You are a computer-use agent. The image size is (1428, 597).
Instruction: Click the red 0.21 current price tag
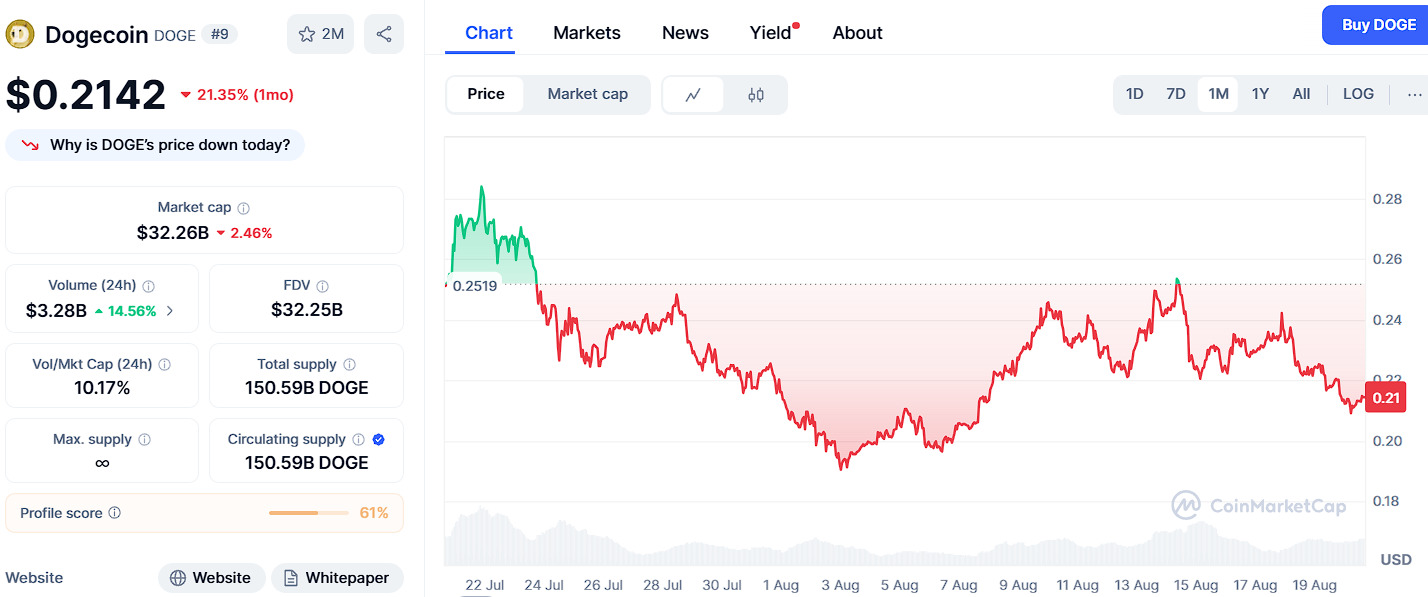[x=1386, y=398]
